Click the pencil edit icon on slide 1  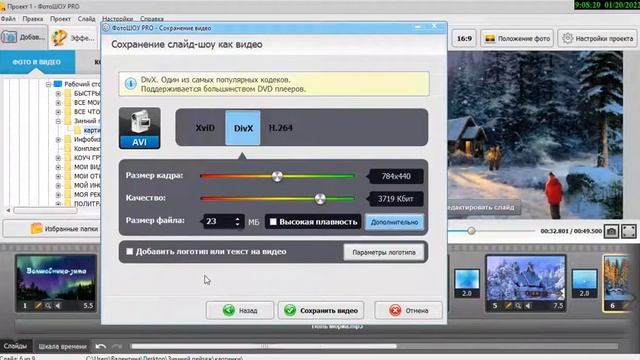[38, 306]
